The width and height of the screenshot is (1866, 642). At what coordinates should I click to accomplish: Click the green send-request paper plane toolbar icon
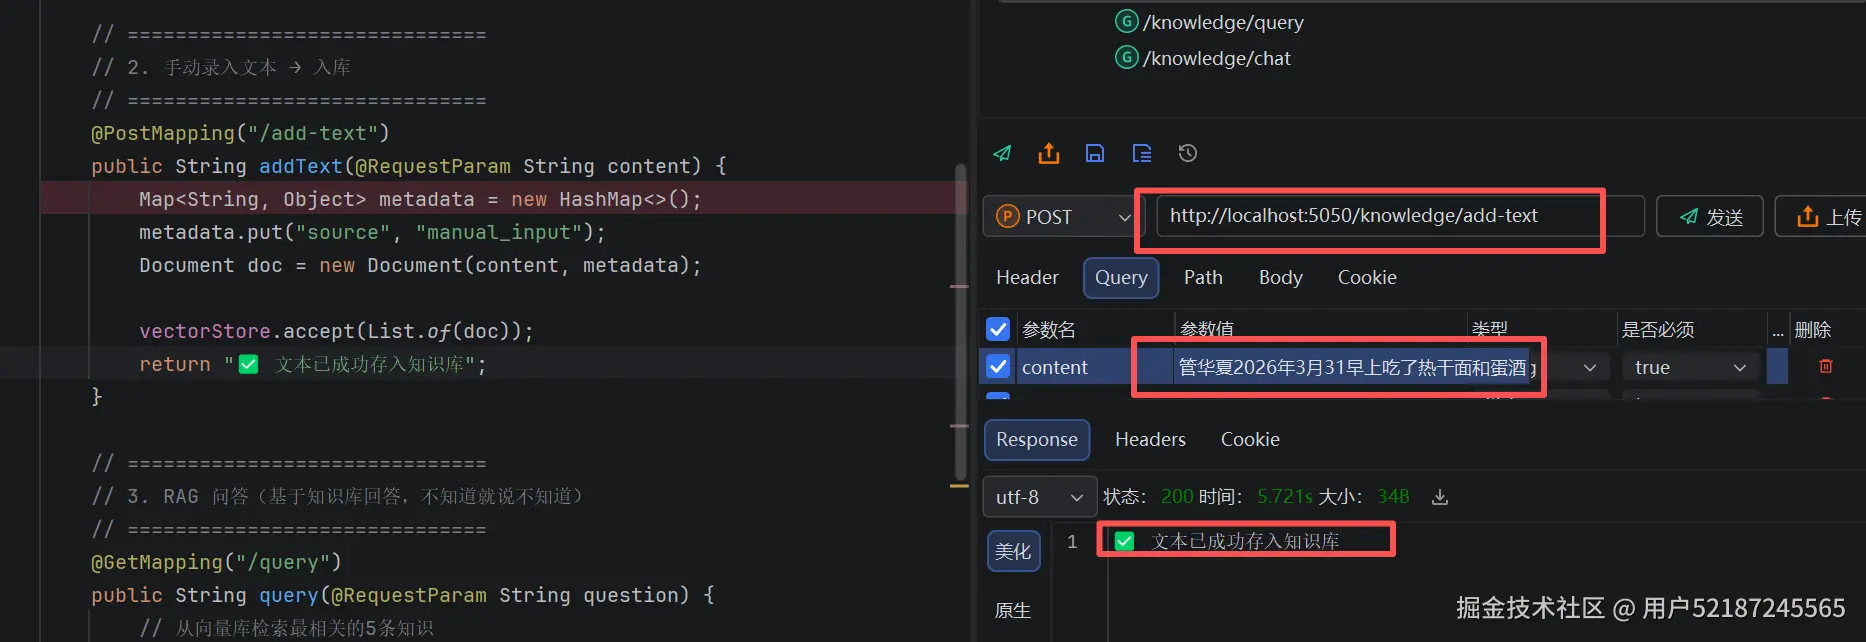pos(1002,153)
